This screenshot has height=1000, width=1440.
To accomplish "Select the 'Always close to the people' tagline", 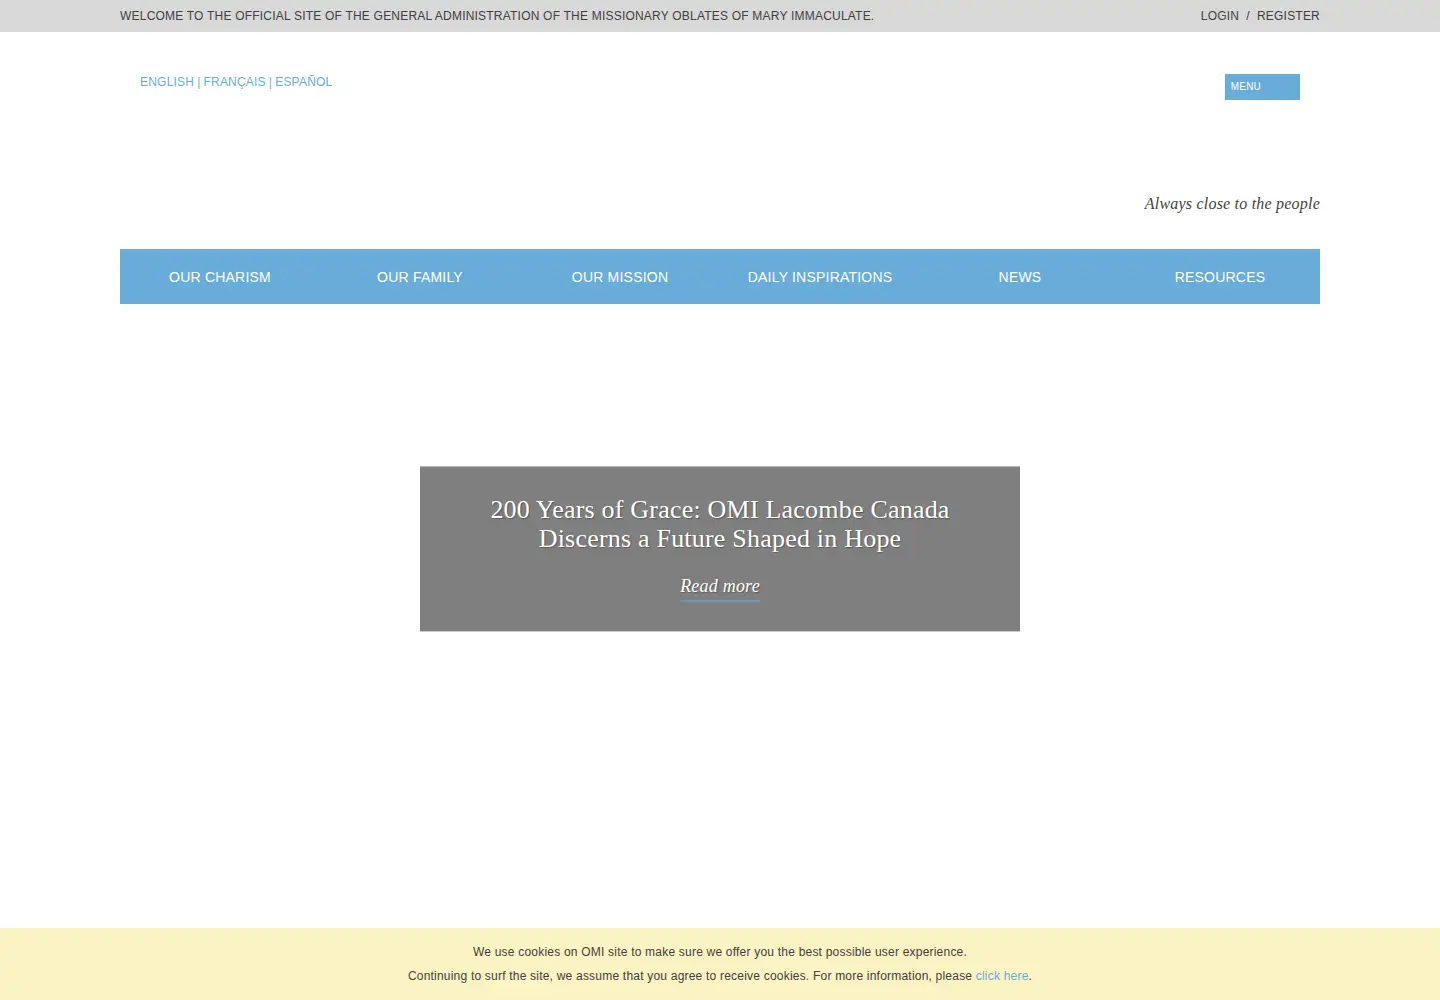I will (1232, 204).
